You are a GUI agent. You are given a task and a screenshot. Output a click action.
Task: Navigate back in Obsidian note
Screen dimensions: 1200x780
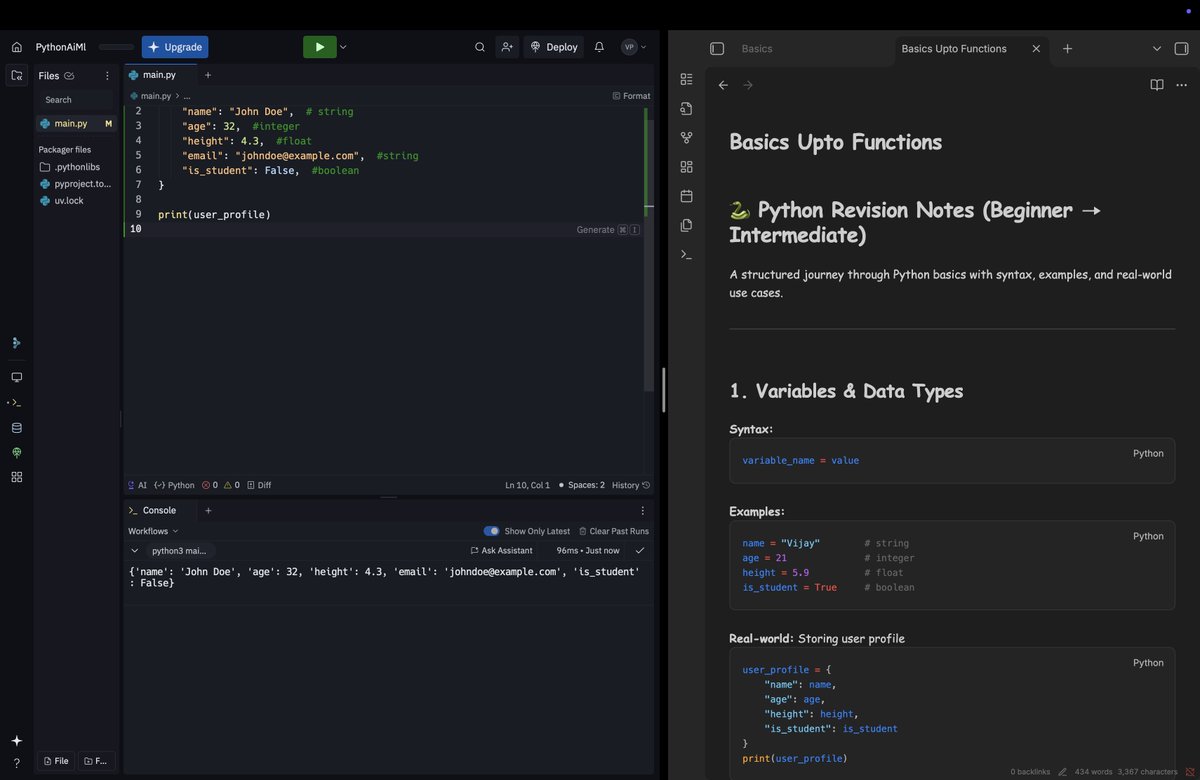click(723, 85)
